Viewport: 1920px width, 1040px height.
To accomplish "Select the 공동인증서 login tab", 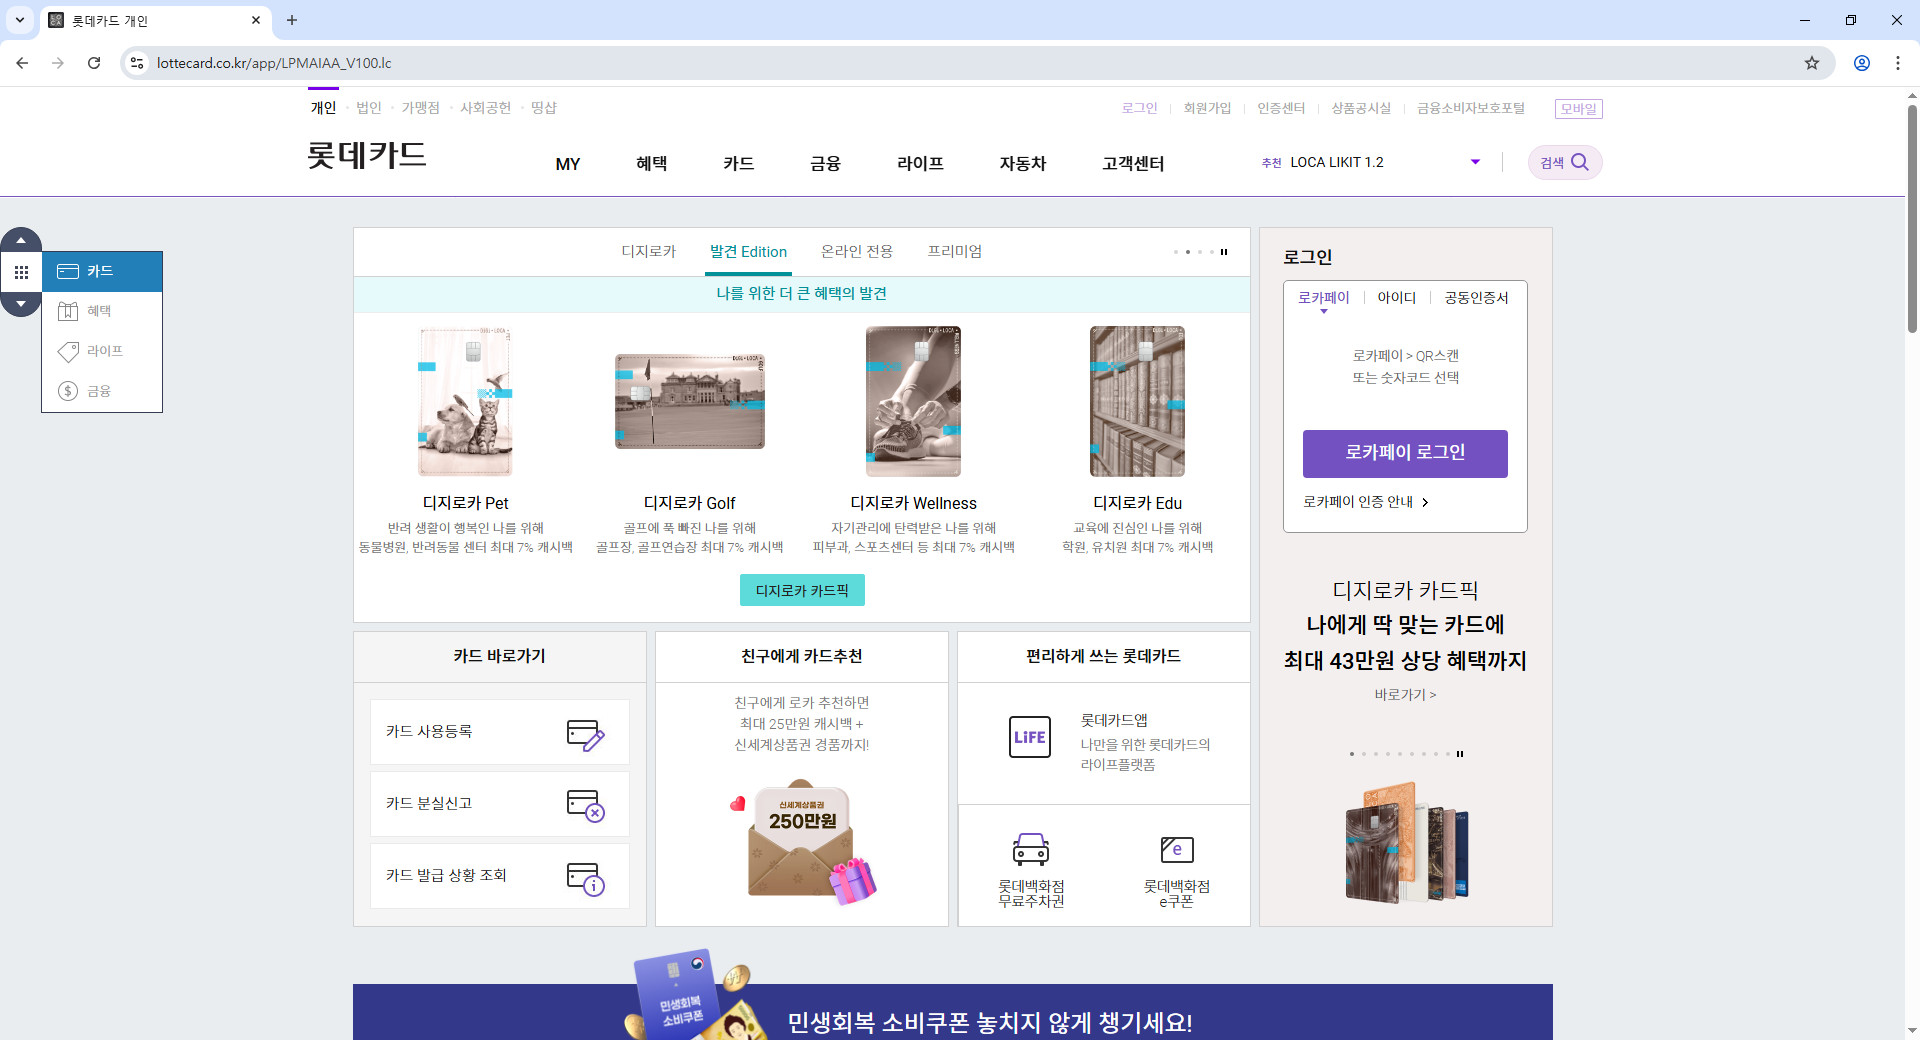I will (x=1475, y=297).
